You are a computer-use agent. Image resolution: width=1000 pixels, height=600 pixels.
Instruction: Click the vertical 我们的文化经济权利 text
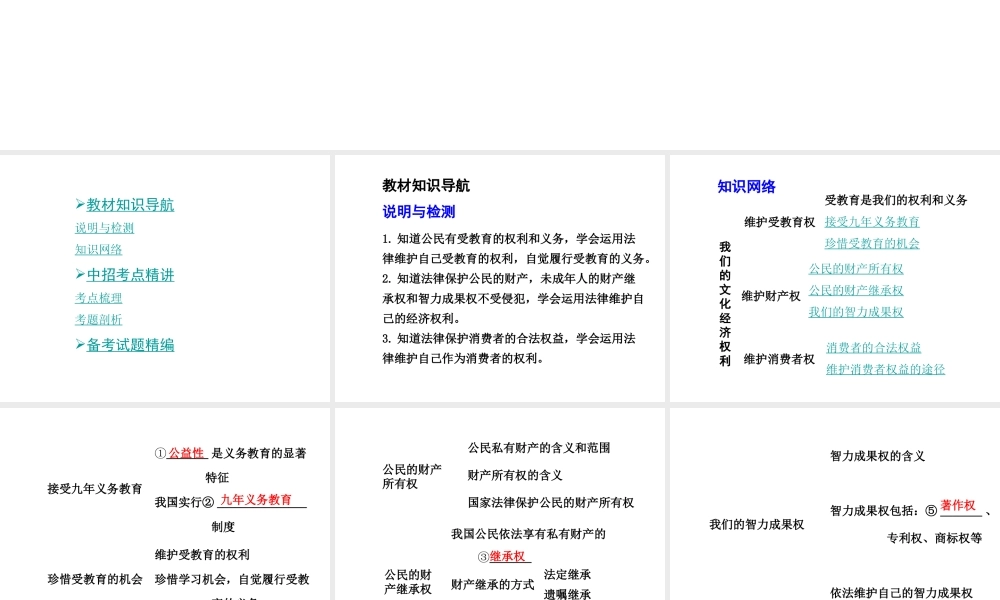(x=725, y=304)
